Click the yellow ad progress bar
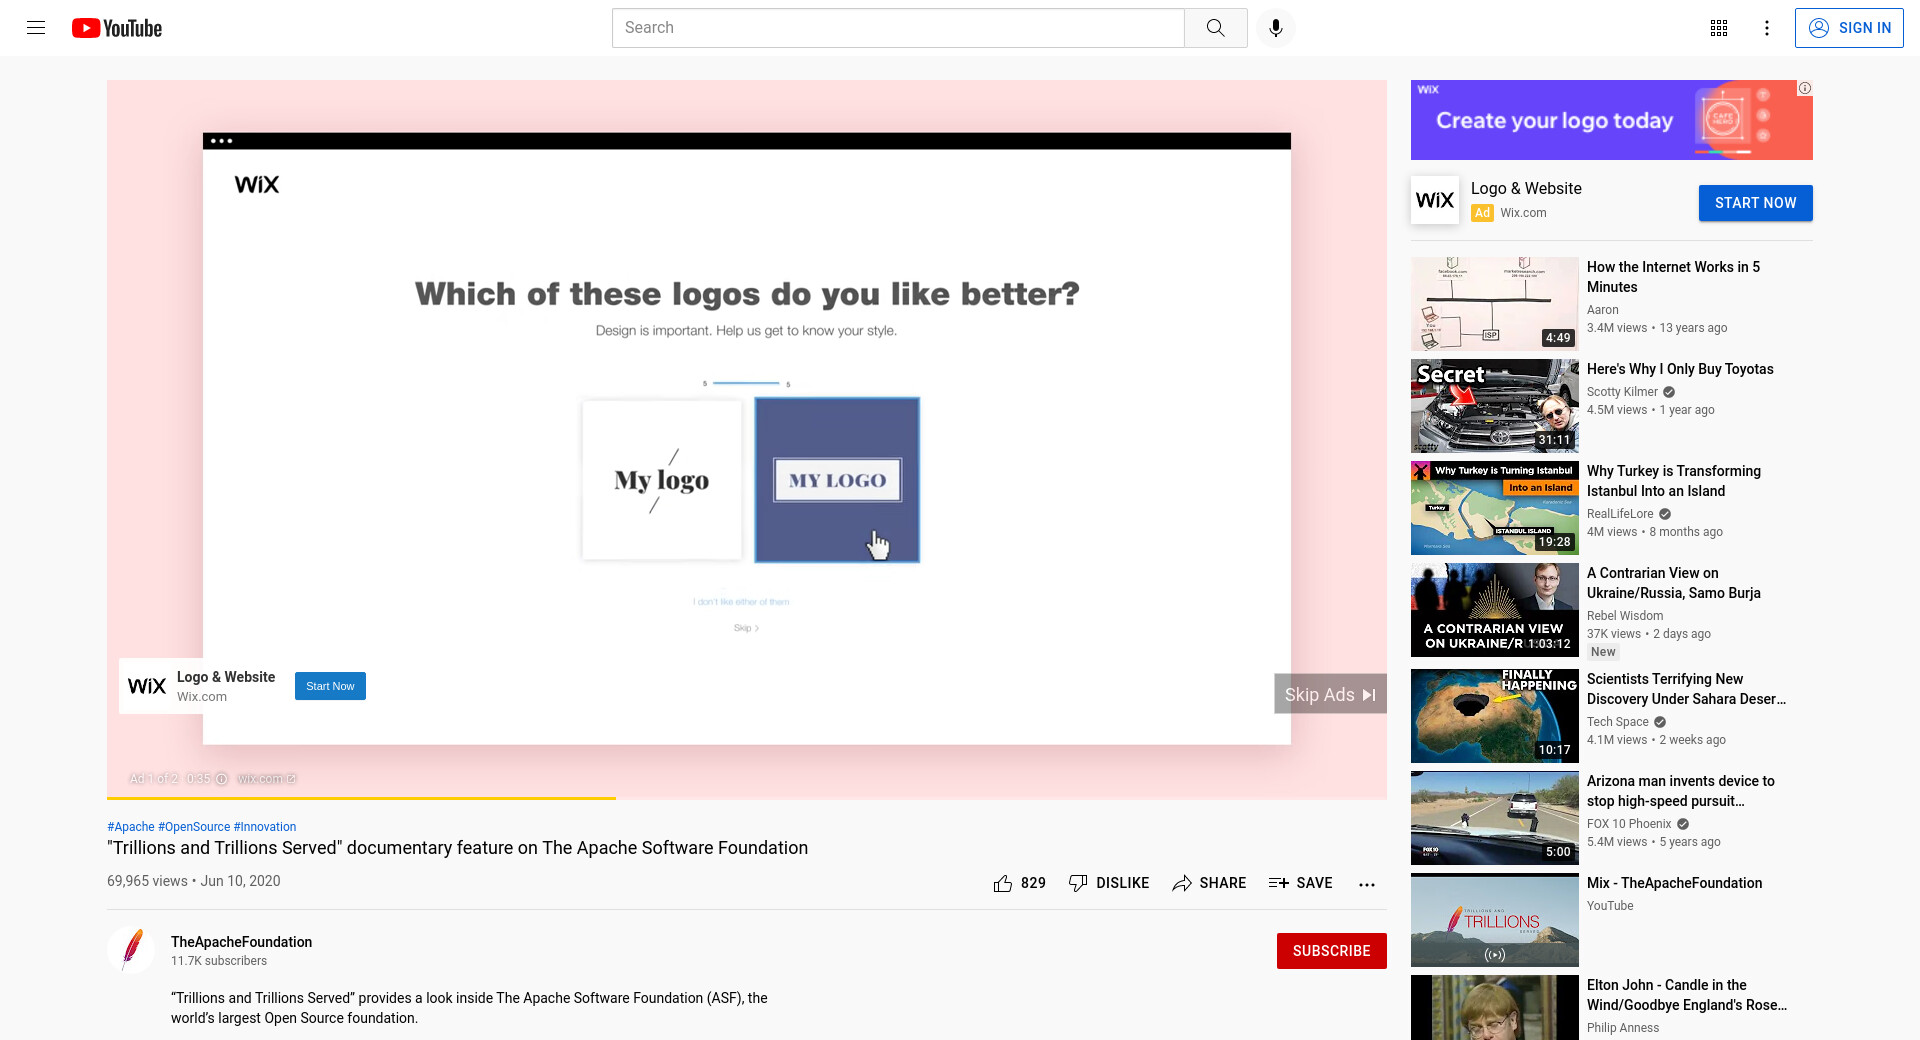The height and width of the screenshot is (1040, 1920). click(361, 798)
